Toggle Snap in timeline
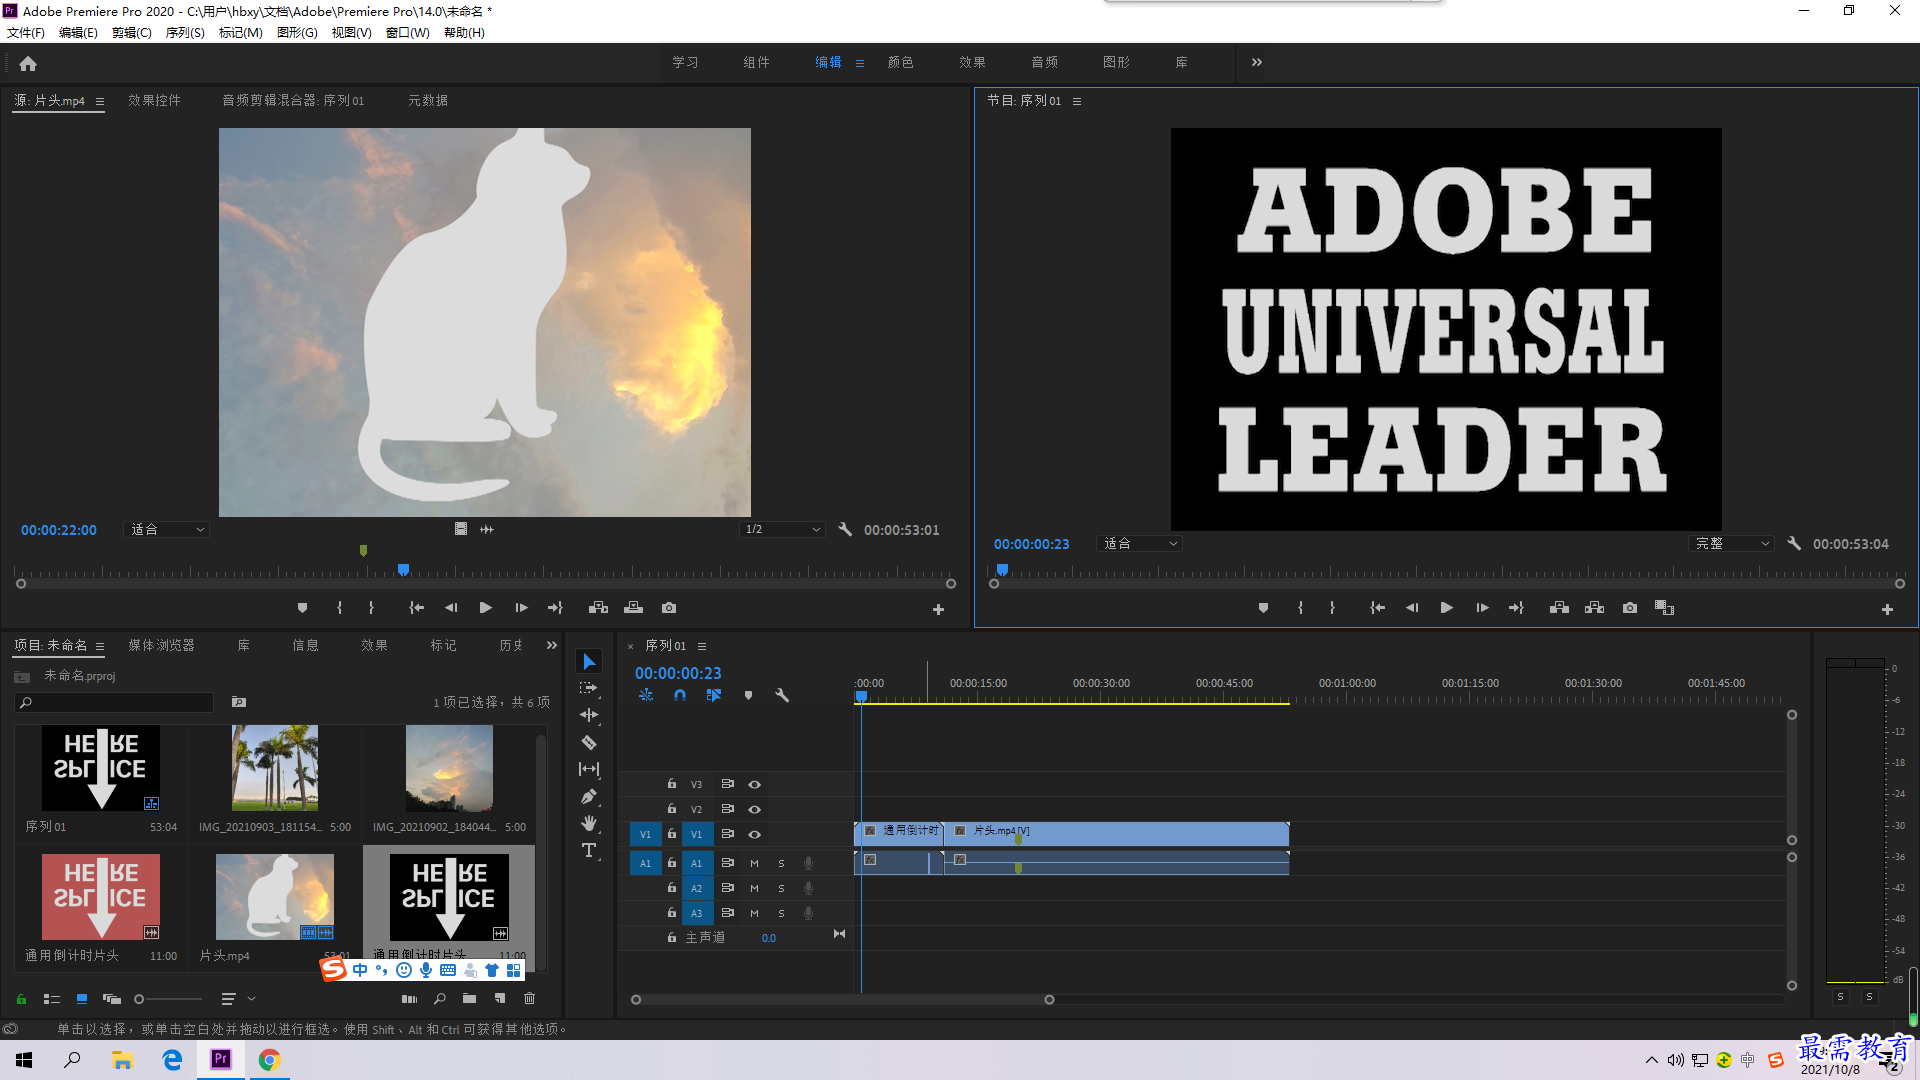1920x1080 pixels. 680,695
